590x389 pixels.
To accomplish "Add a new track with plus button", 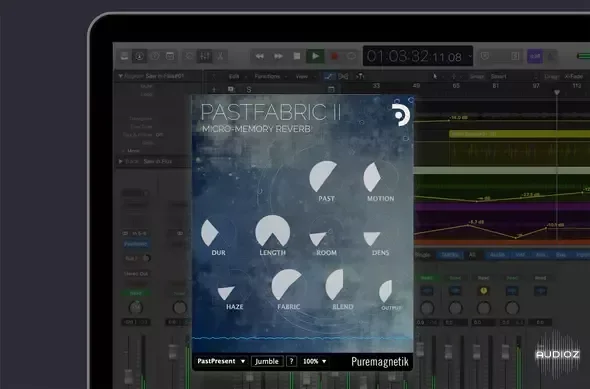I will (214, 90).
